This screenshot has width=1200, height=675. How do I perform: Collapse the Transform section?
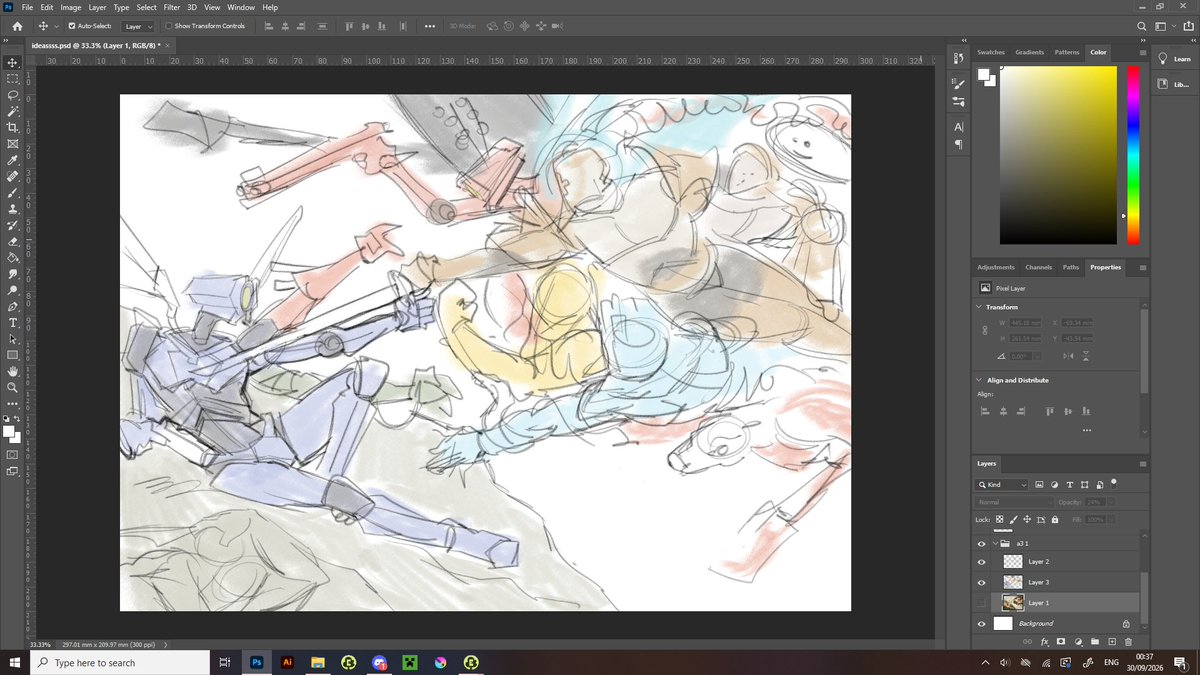click(979, 307)
